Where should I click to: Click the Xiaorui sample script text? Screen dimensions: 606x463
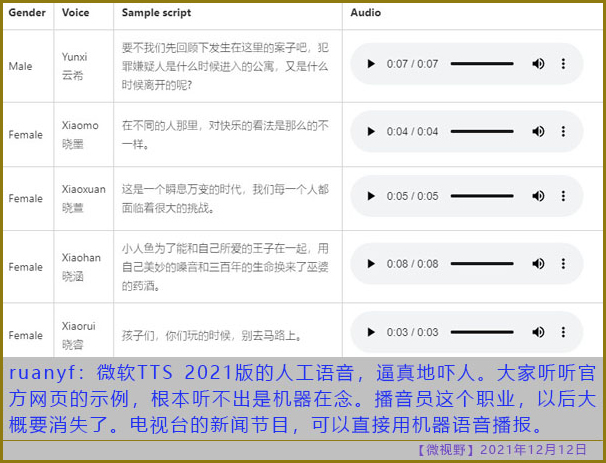212,335
